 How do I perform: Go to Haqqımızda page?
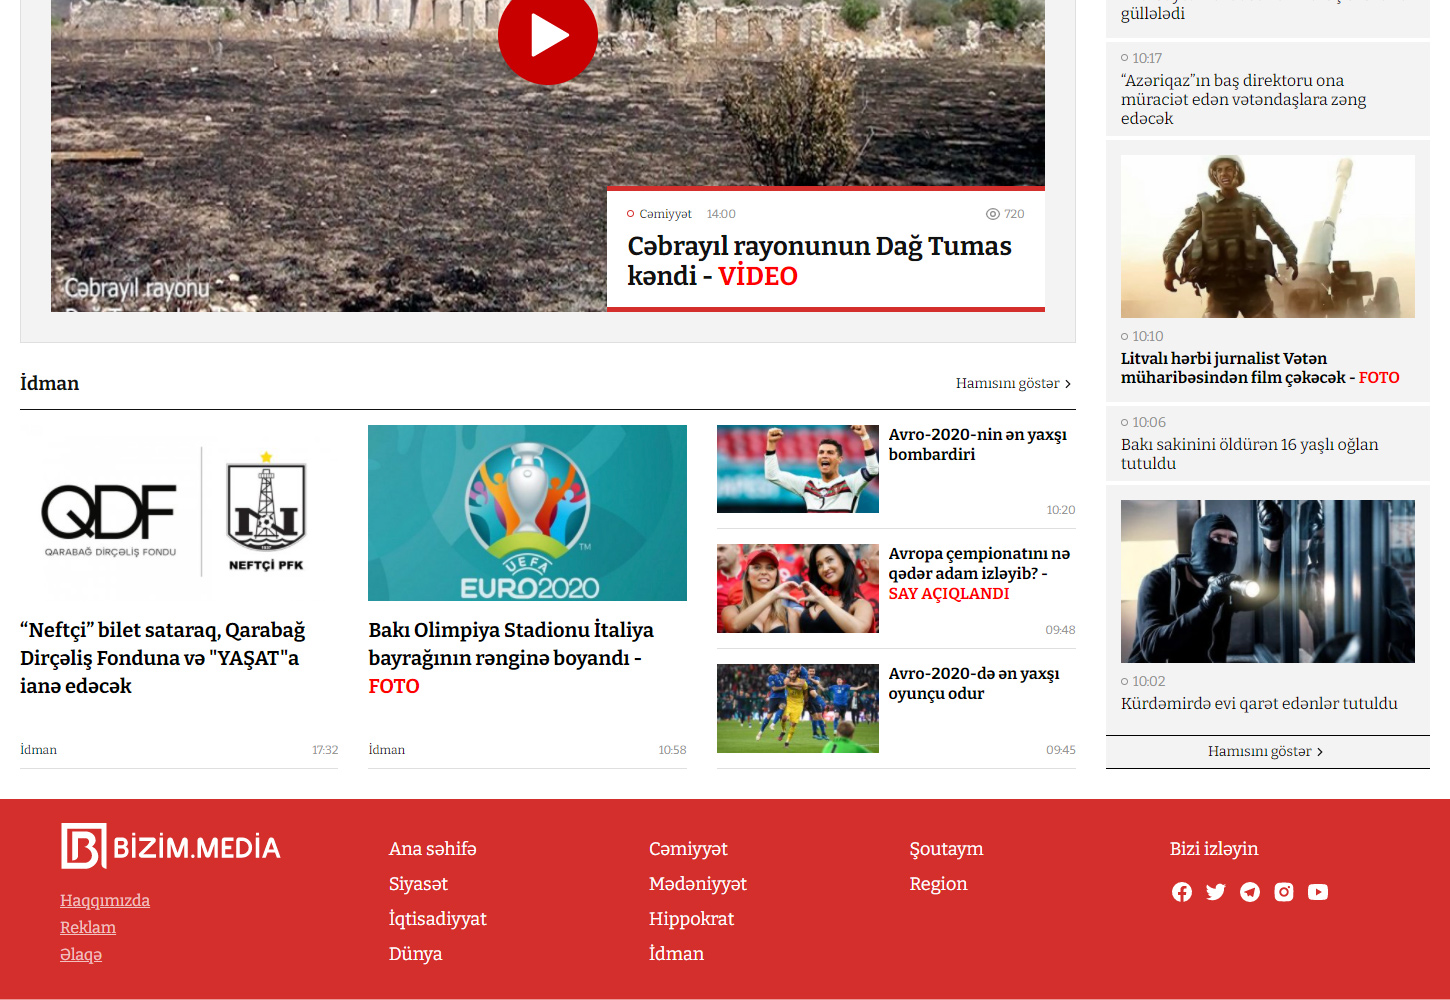(x=105, y=900)
